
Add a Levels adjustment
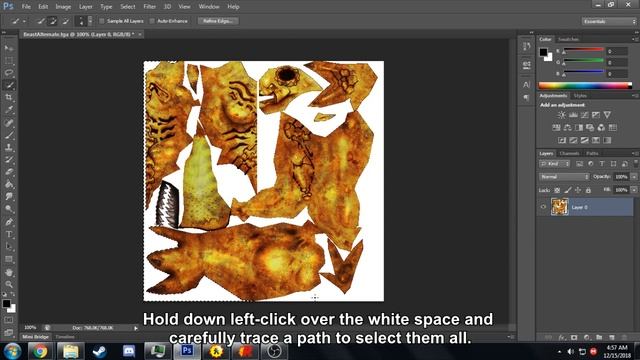pyautogui.click(x=573, y=115)
